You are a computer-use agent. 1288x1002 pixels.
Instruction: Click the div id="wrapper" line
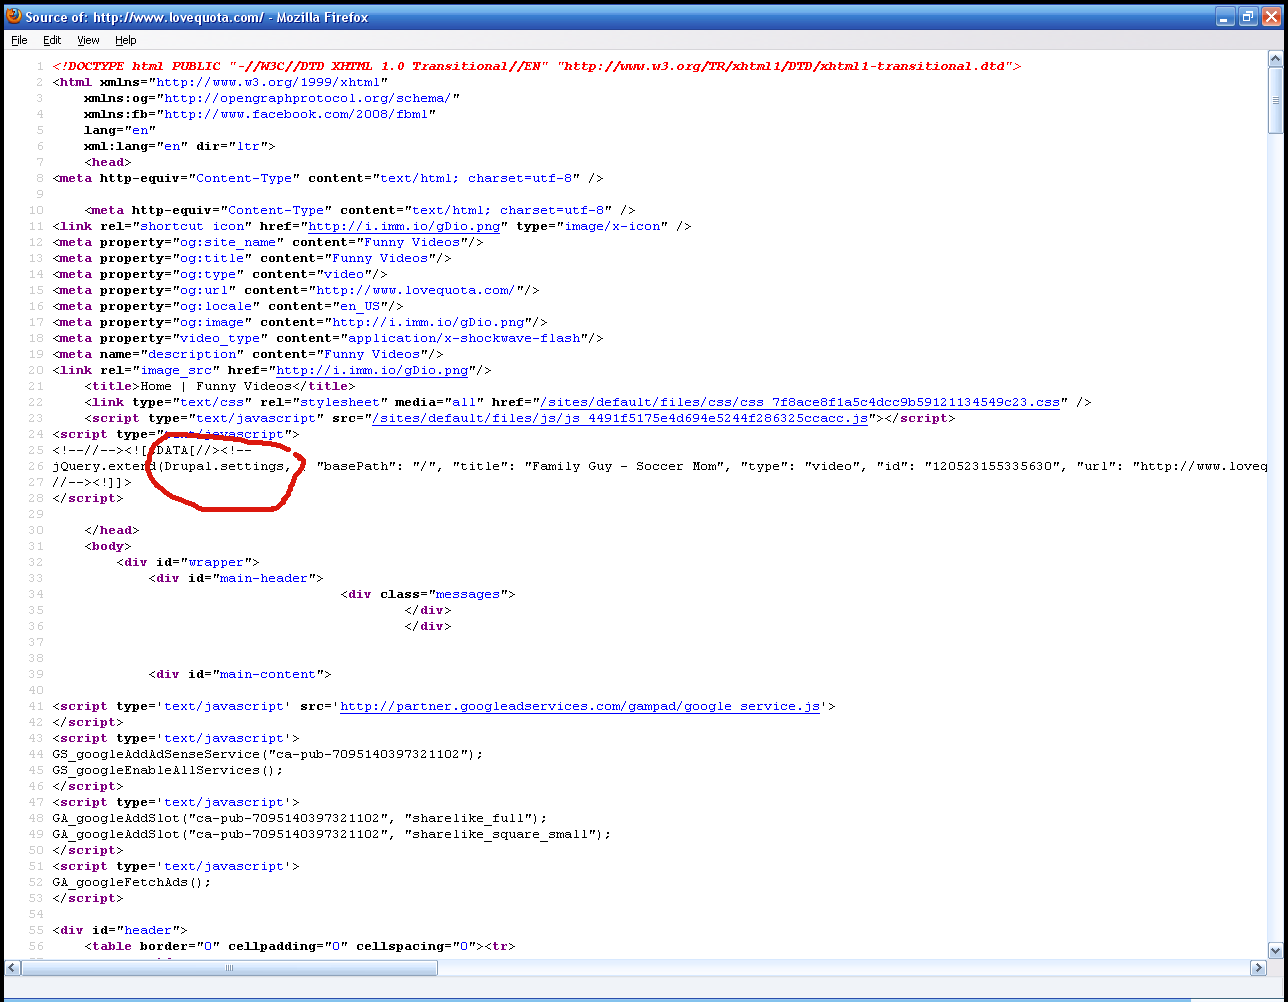pyautogui.click(x=188, y=562)
